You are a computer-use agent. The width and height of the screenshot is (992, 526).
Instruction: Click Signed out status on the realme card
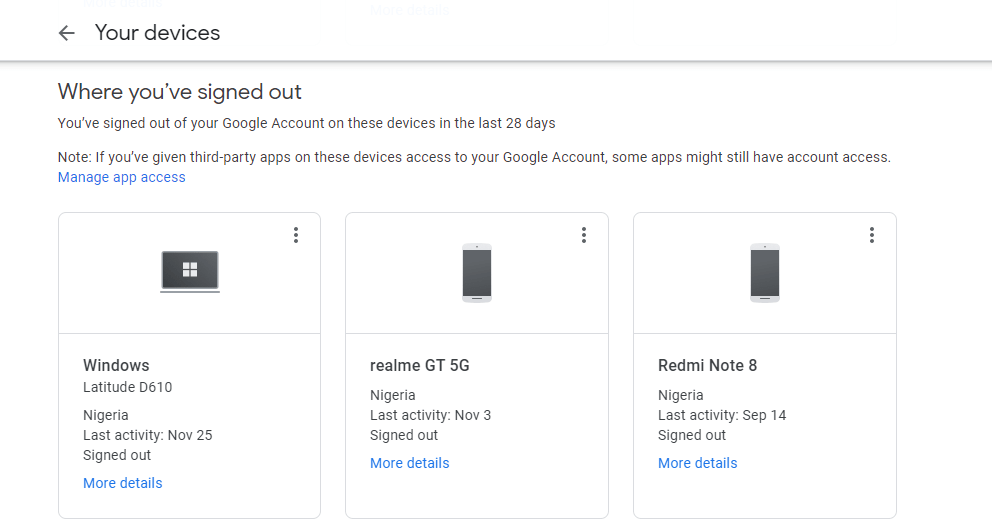coord(404,435)
